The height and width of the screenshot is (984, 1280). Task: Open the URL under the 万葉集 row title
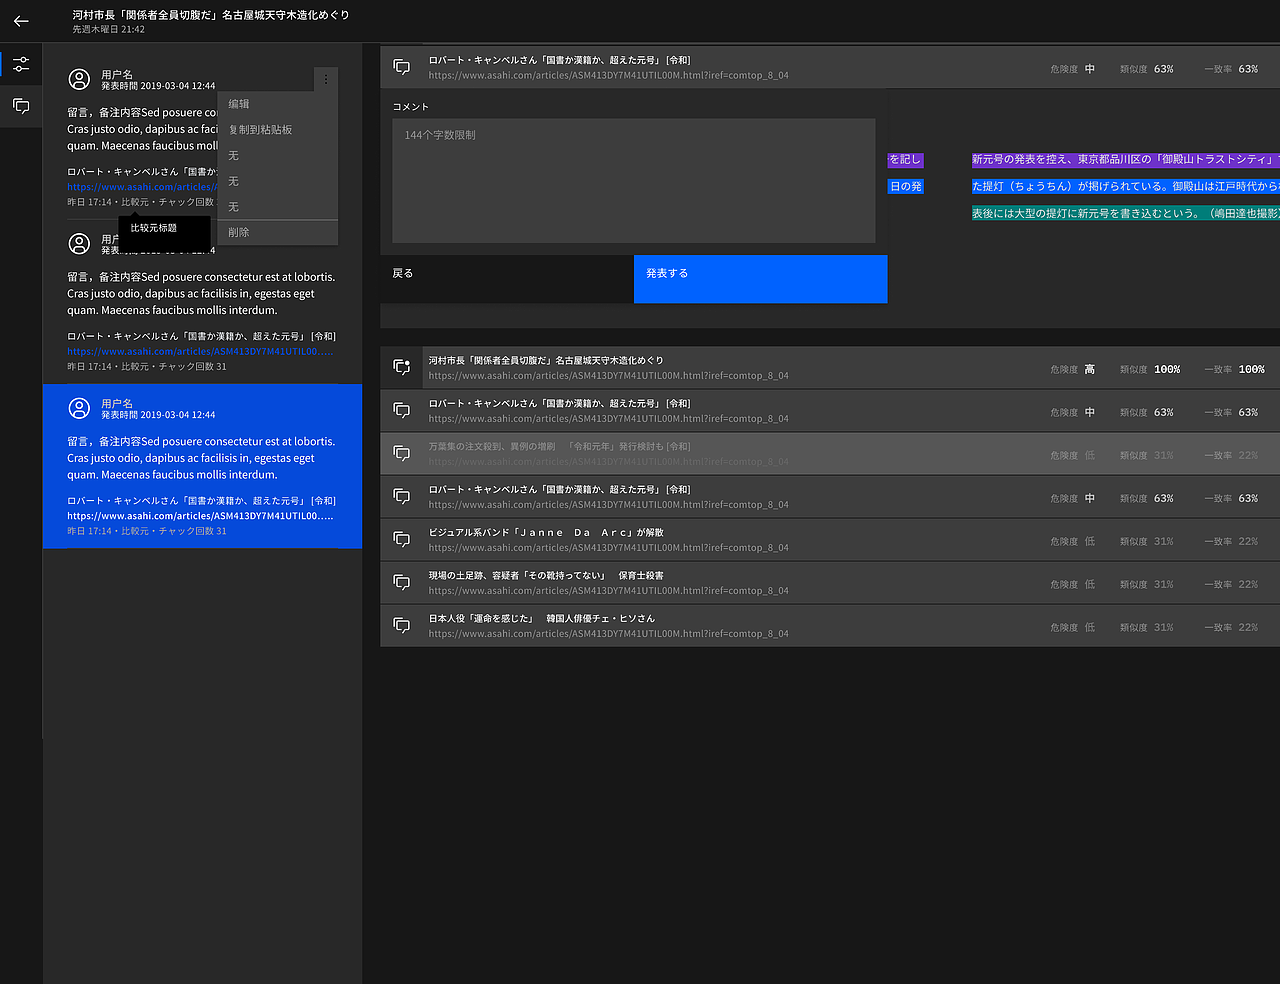point(609,462)
